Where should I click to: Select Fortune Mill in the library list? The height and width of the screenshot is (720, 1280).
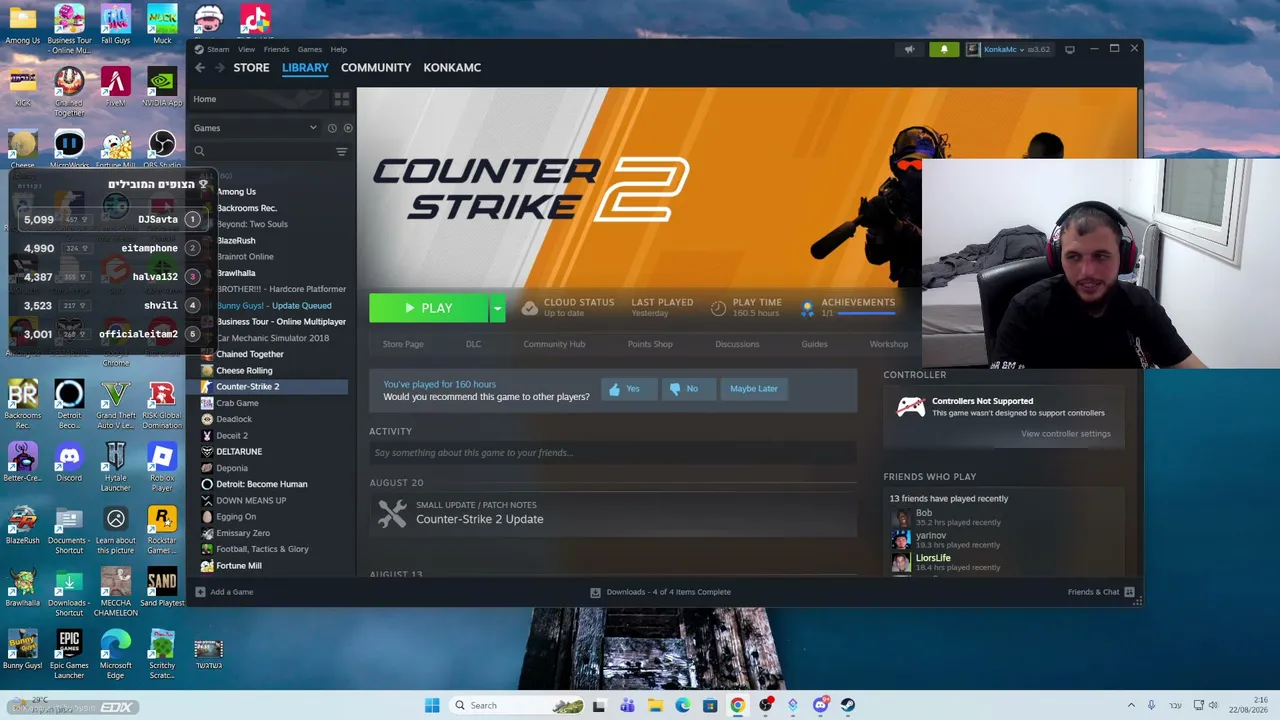point(239,566)
